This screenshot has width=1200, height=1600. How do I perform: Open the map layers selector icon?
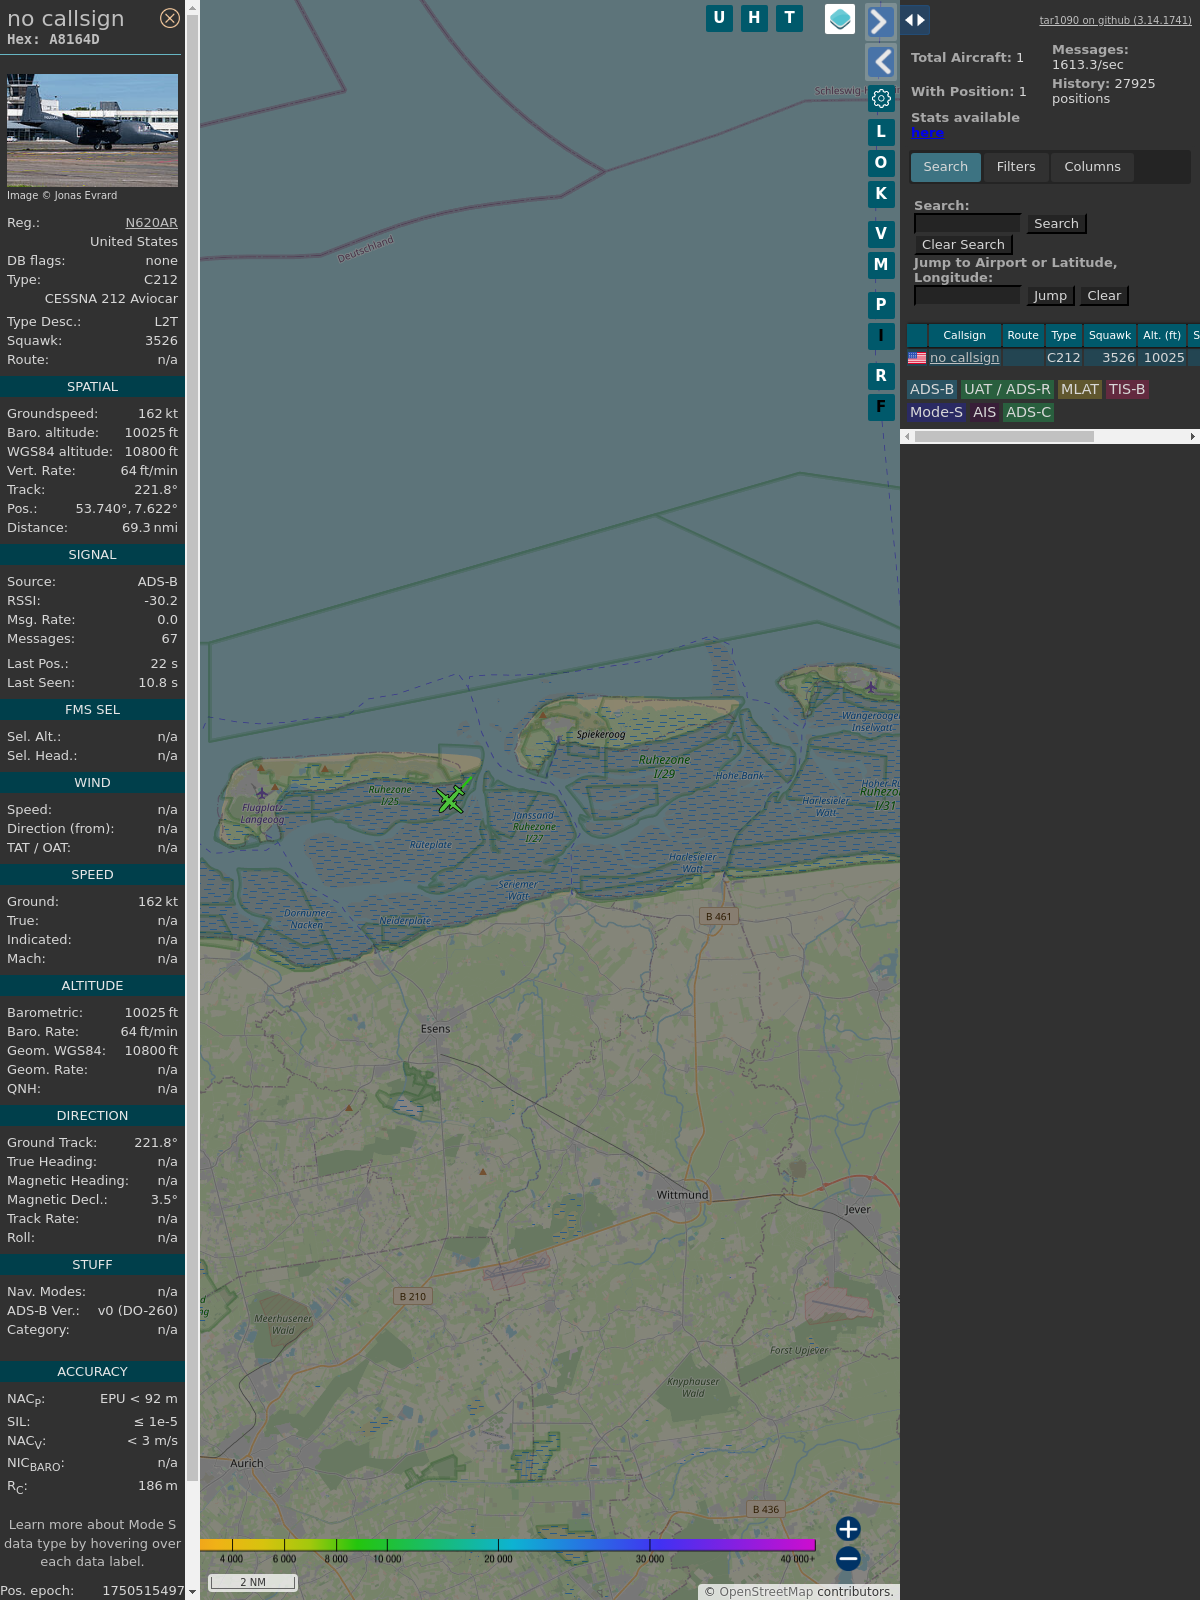pos(840,18)
